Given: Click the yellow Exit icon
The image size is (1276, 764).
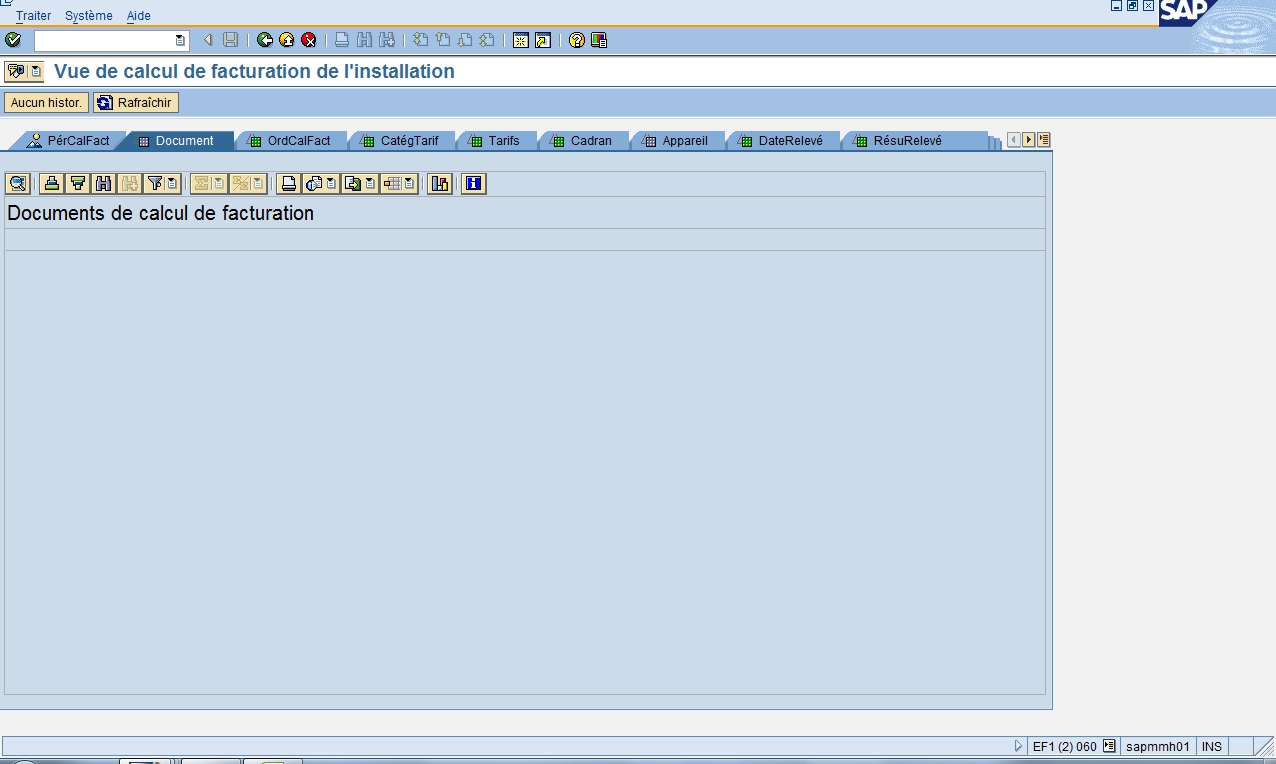Looking at the screenshot, I should coord(287,40).
